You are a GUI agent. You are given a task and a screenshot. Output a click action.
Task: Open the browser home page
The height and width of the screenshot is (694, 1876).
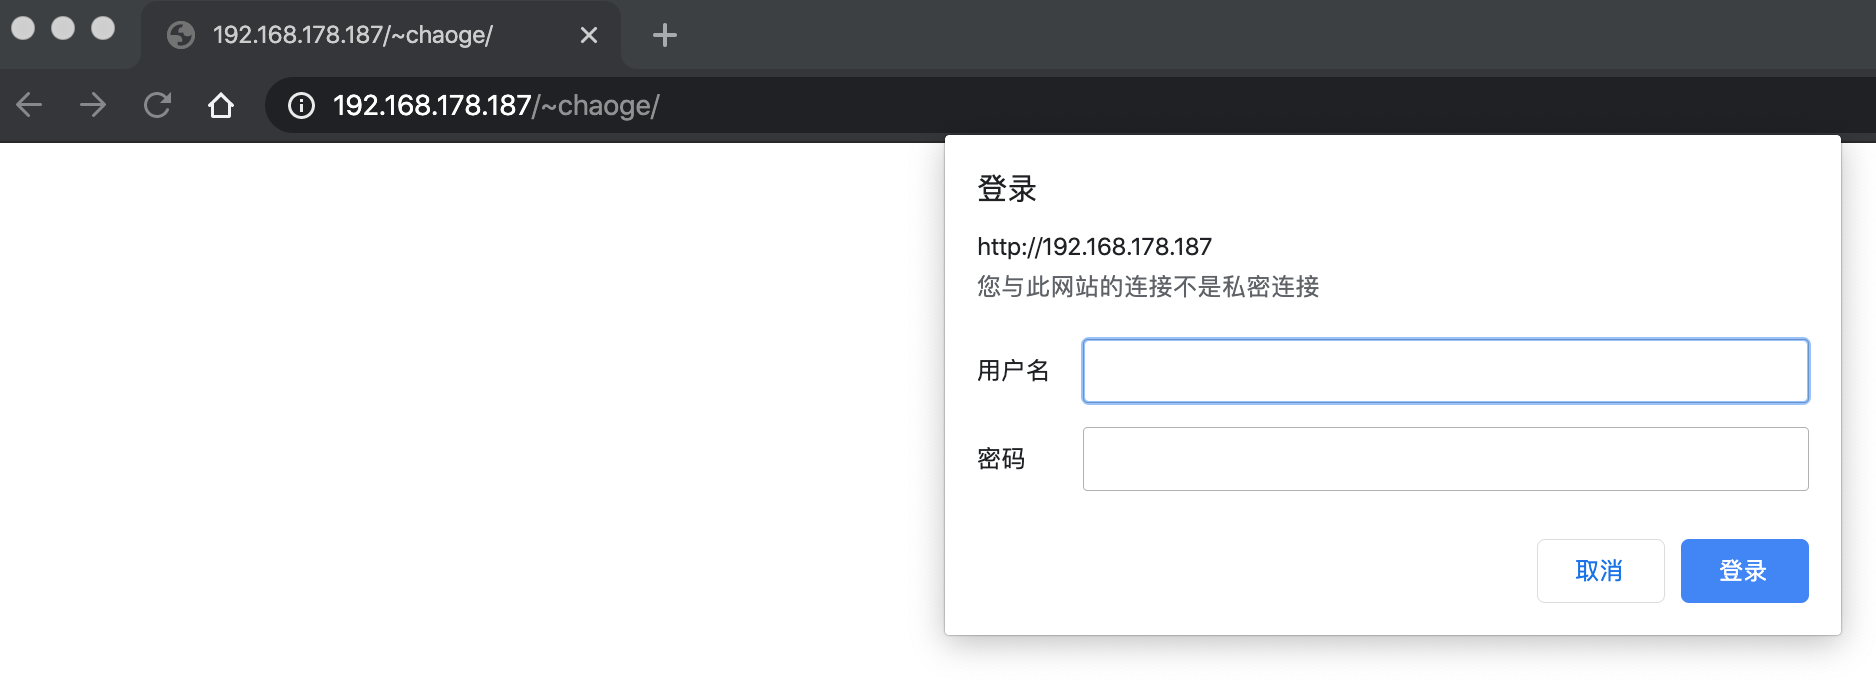[221, 105]
